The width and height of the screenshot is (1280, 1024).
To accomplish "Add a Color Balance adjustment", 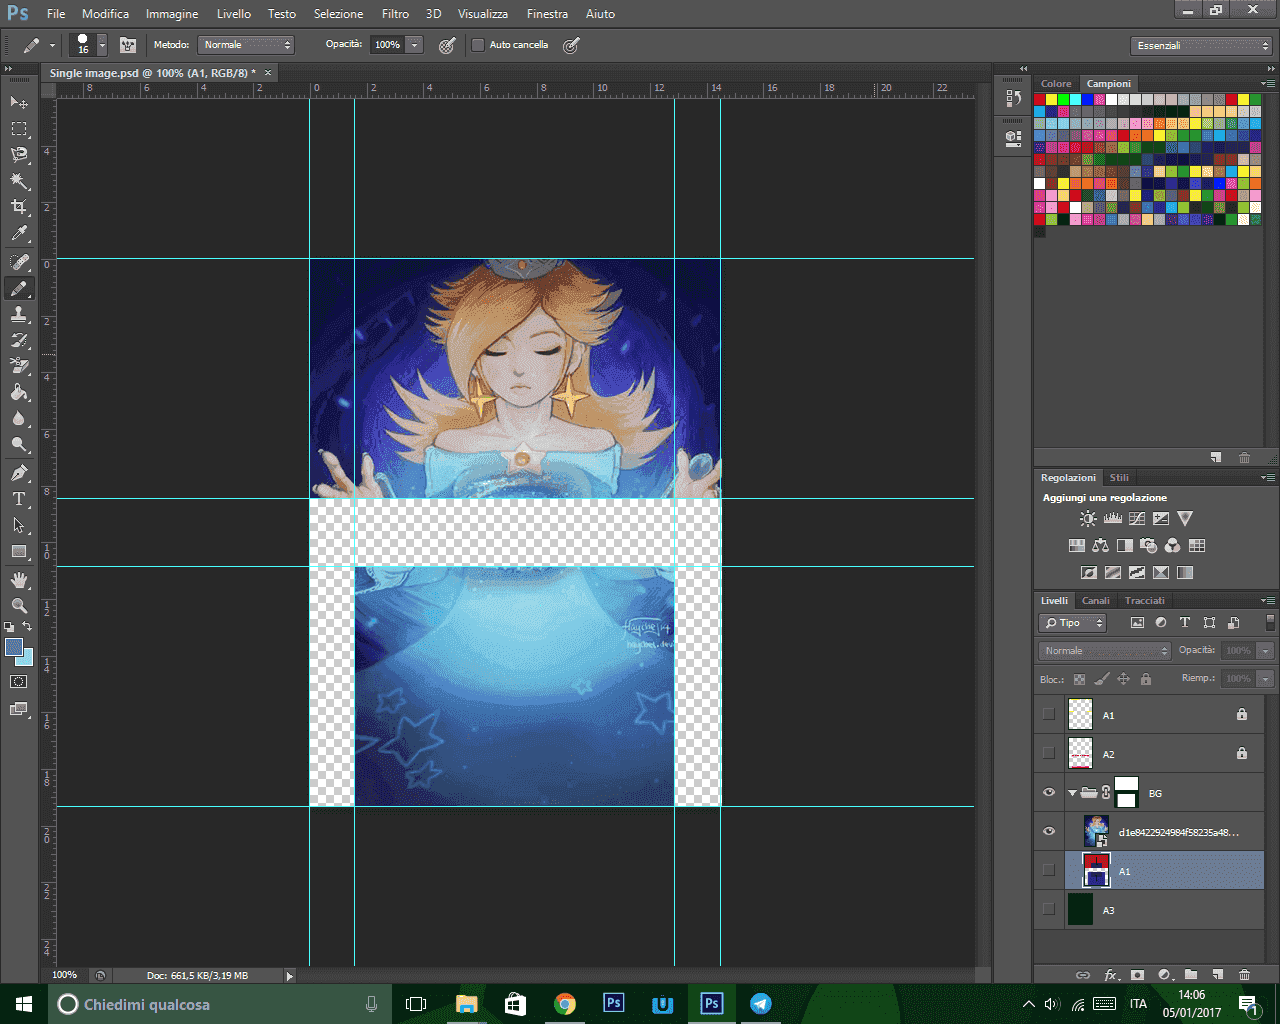I will click(1101, 545).
